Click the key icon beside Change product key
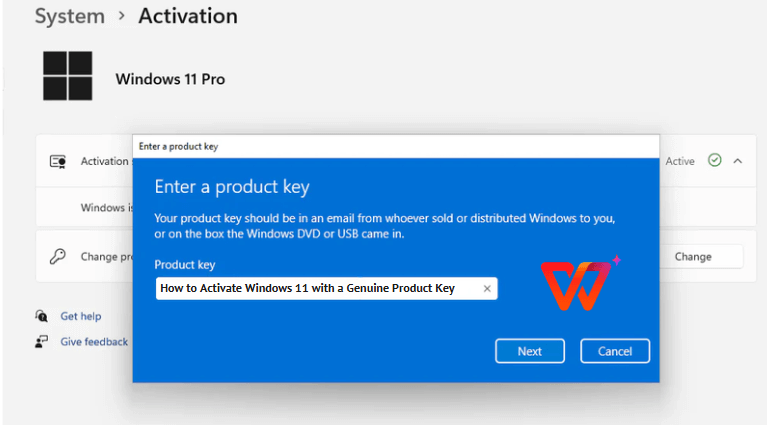 pyautogui.click(x=58, y=256)
